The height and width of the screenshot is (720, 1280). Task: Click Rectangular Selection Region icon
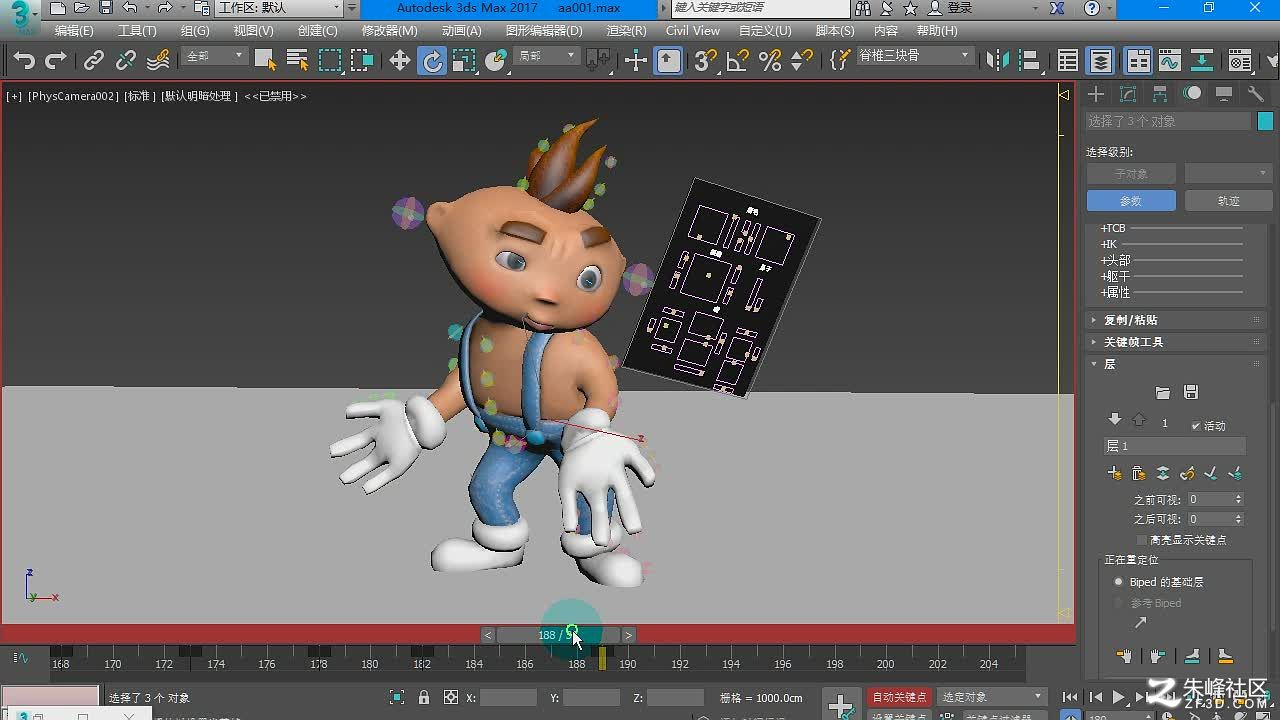click(330, 61)
